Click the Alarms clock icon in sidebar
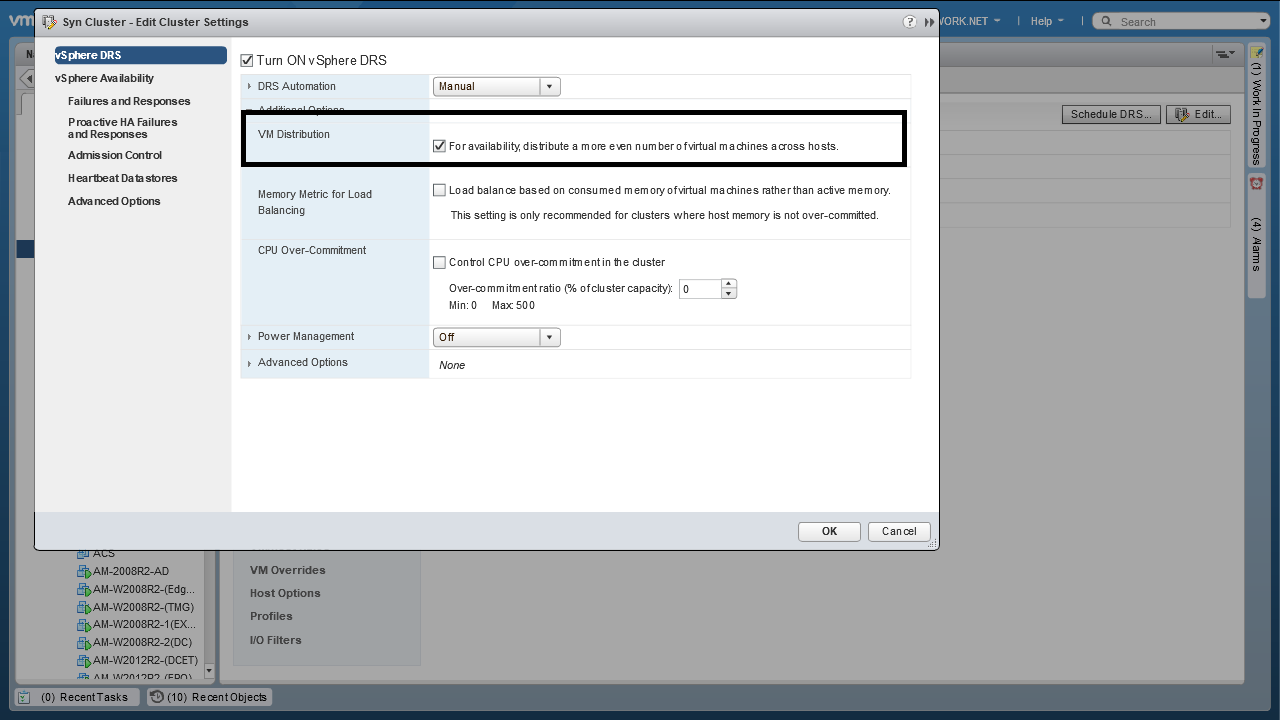This screenshot has width=1280, height=720. 1256,184
